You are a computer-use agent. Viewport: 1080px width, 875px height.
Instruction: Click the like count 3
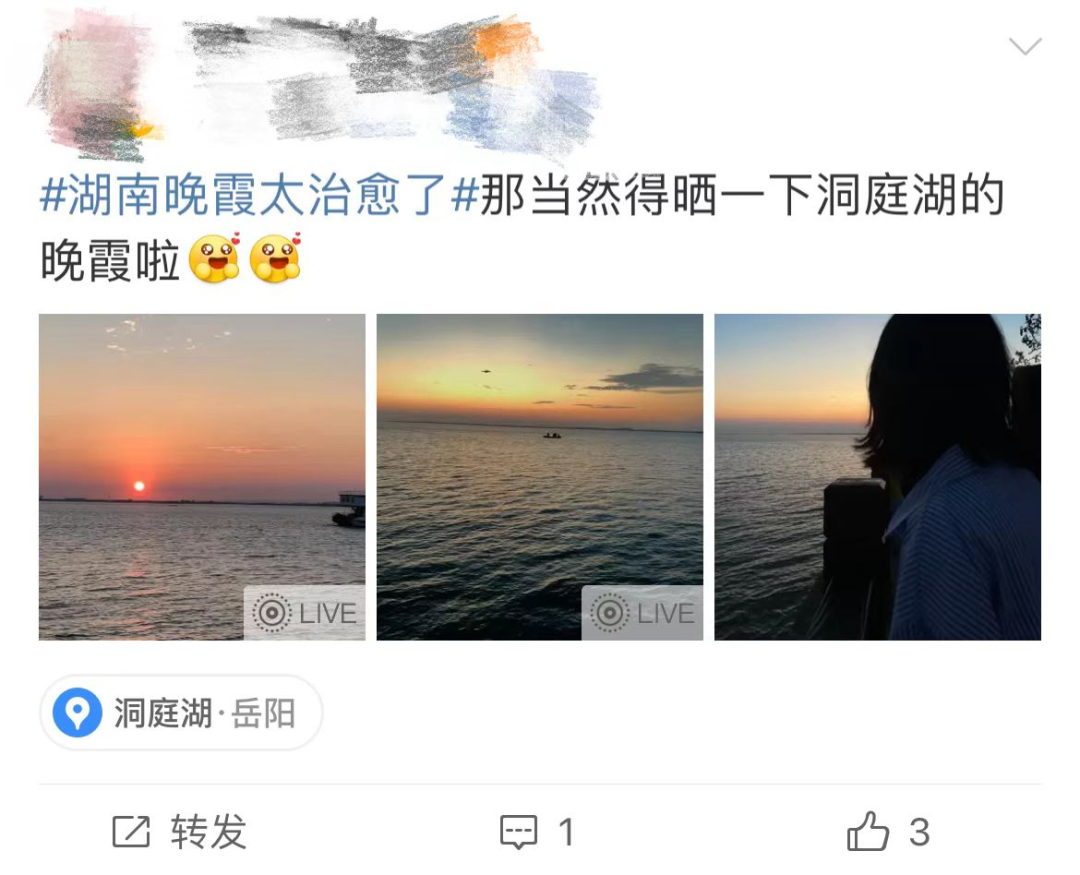tap(920, 832)
